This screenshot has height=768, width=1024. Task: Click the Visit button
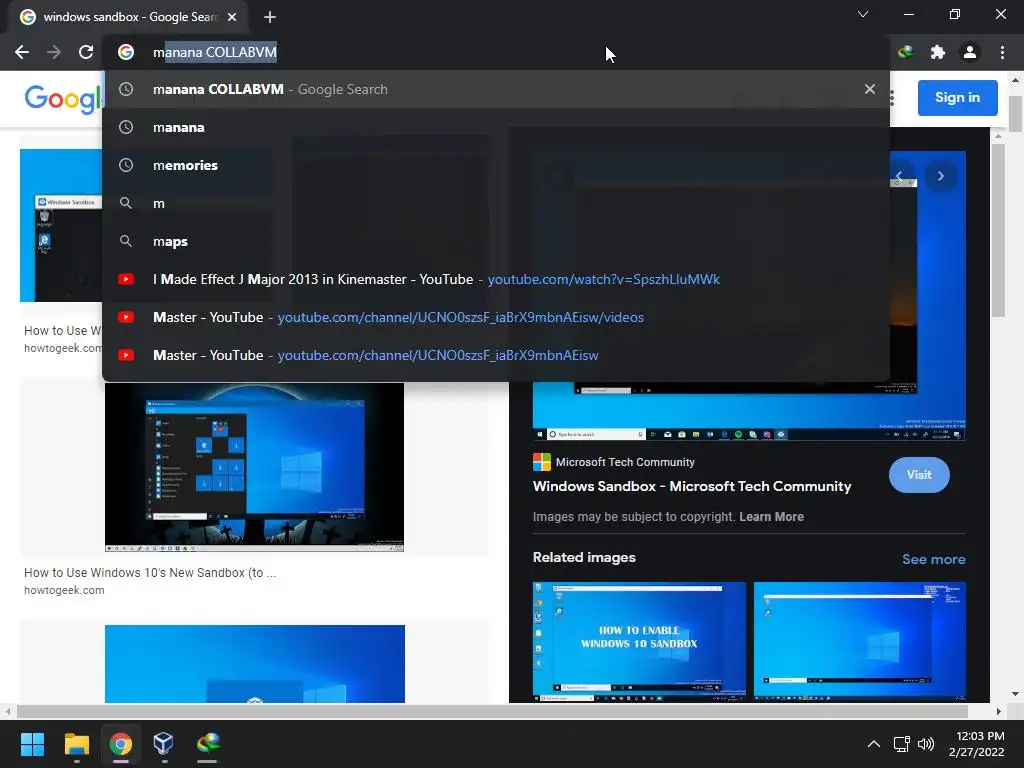tap(919, 475)
